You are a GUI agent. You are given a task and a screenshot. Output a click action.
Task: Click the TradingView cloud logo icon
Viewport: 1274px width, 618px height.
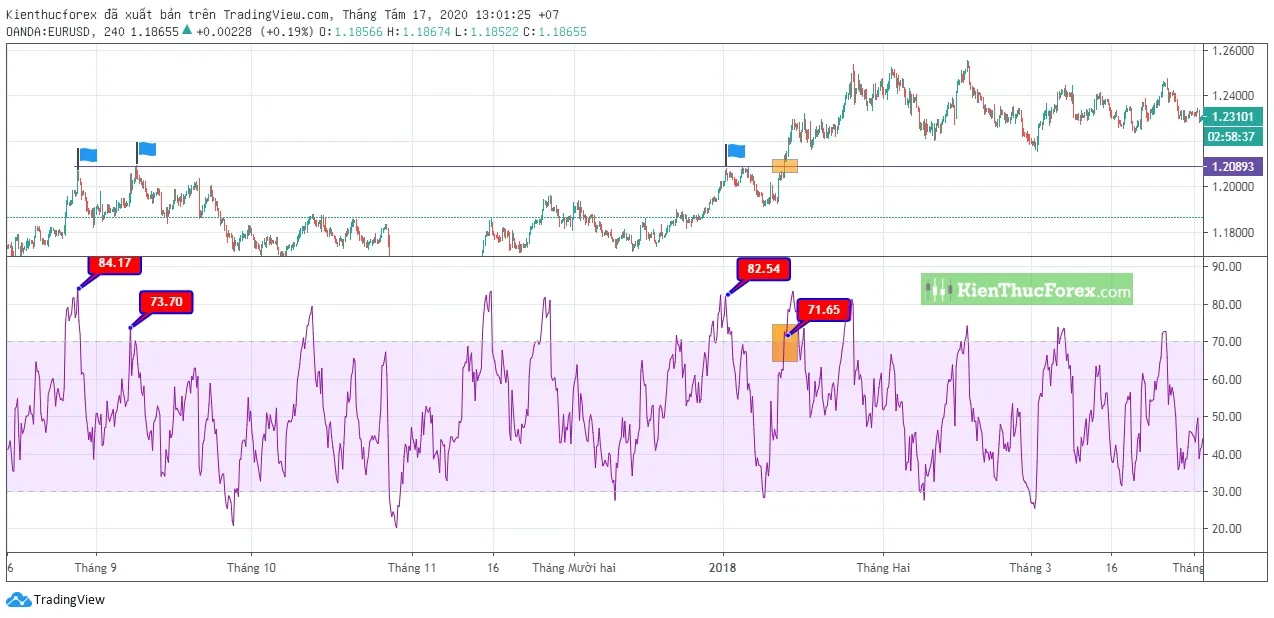coord(18,600)
